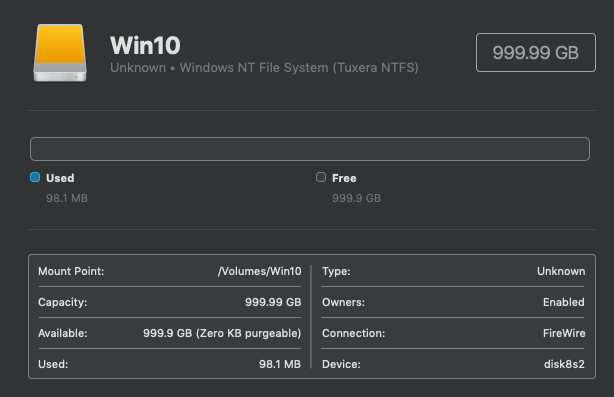Select the Used row in info table

click(x=170, y=364)
